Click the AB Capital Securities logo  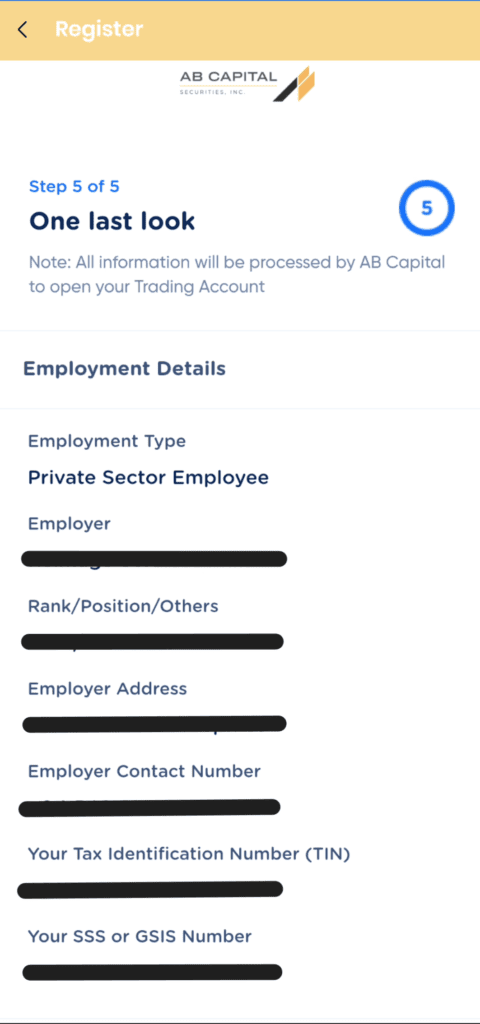(x=247, y=84)
